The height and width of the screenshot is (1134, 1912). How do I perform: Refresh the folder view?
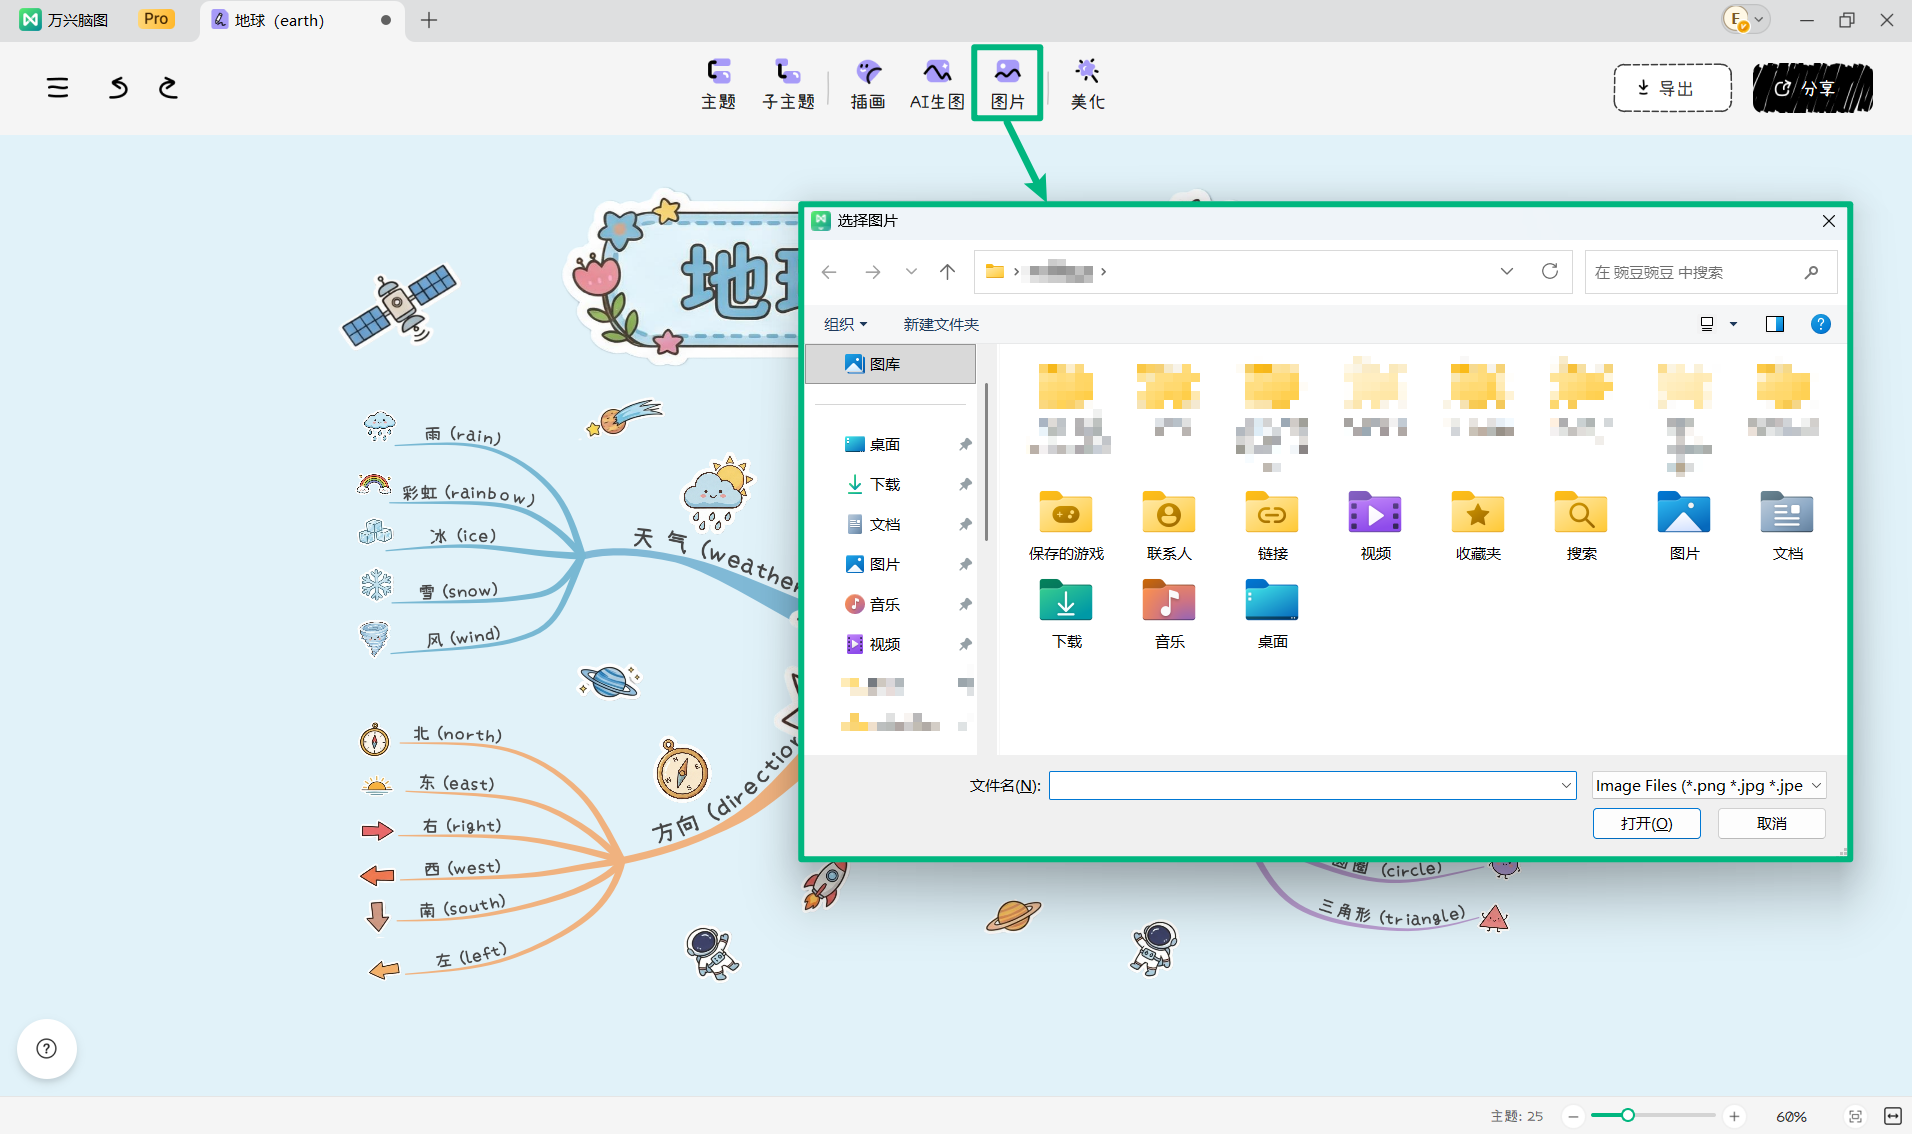point(1550,272)
